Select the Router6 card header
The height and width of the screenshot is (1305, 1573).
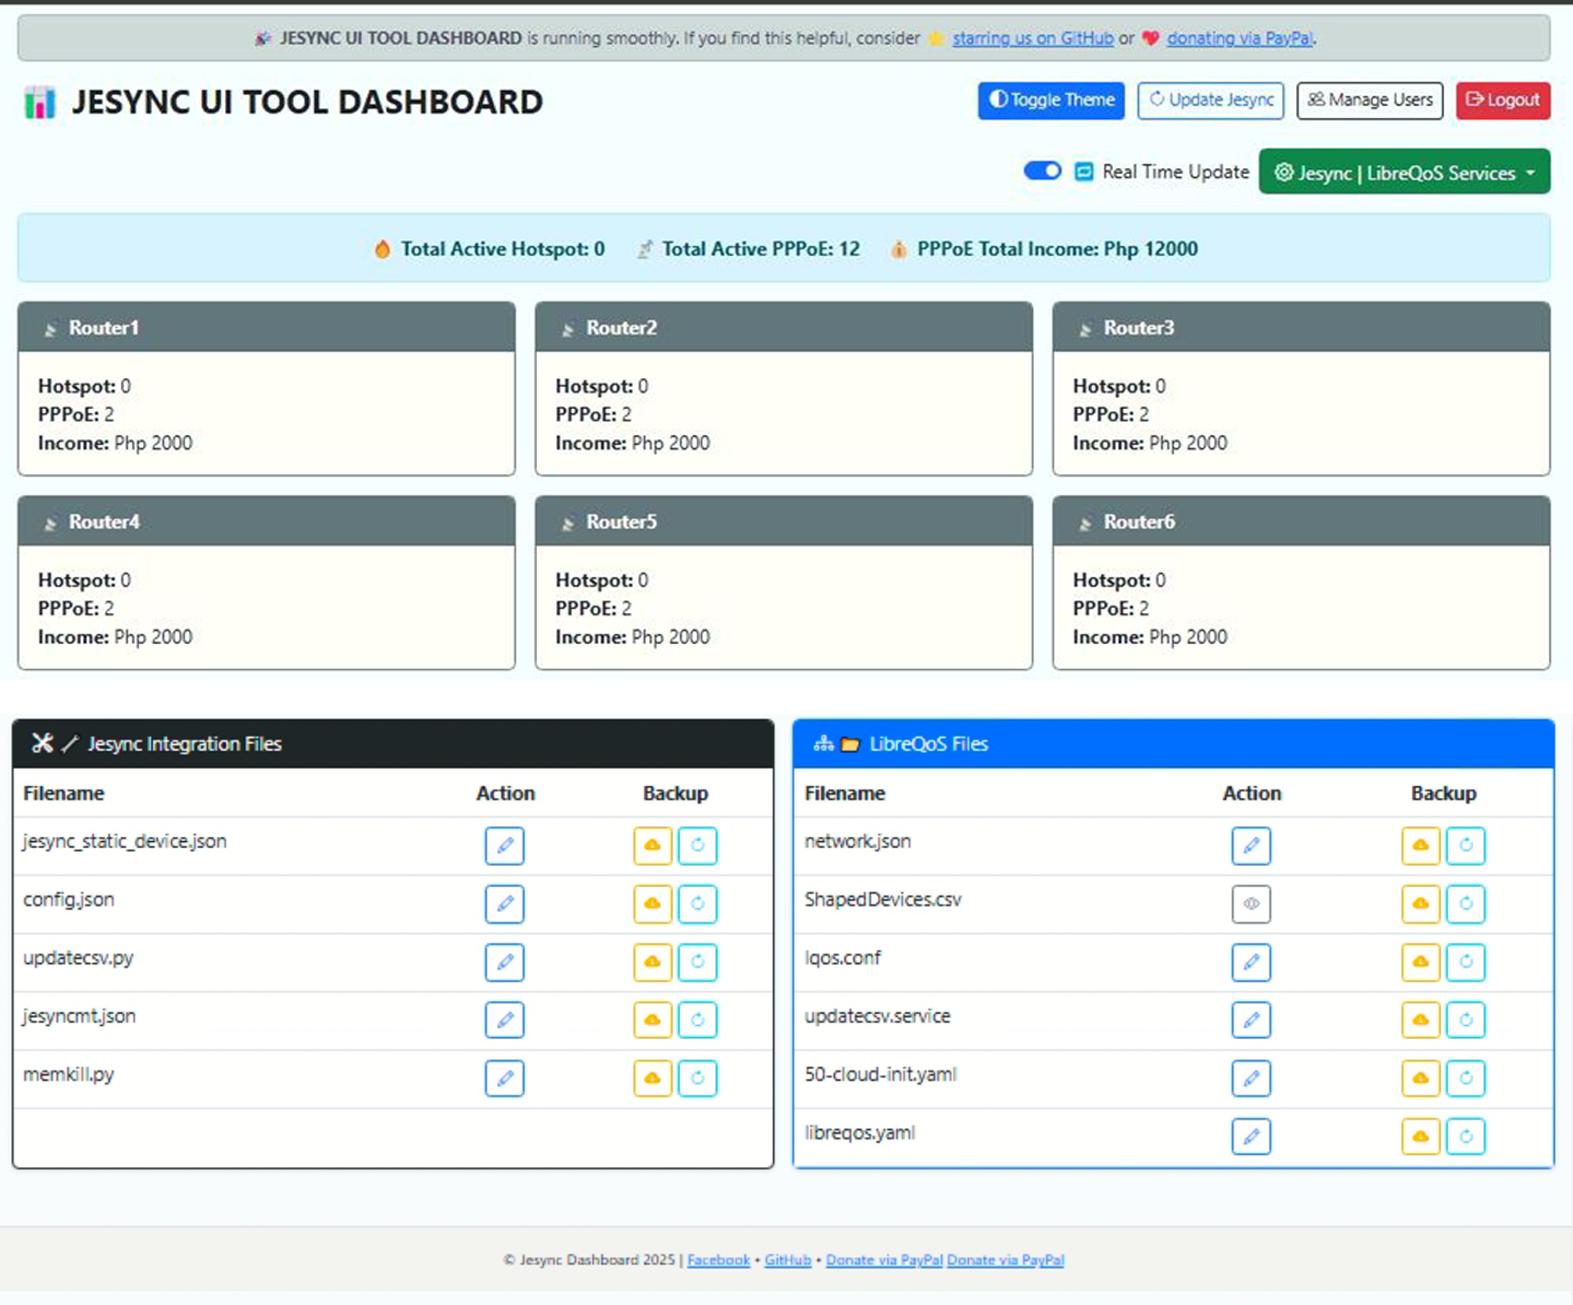click(x=1301, y=521)
